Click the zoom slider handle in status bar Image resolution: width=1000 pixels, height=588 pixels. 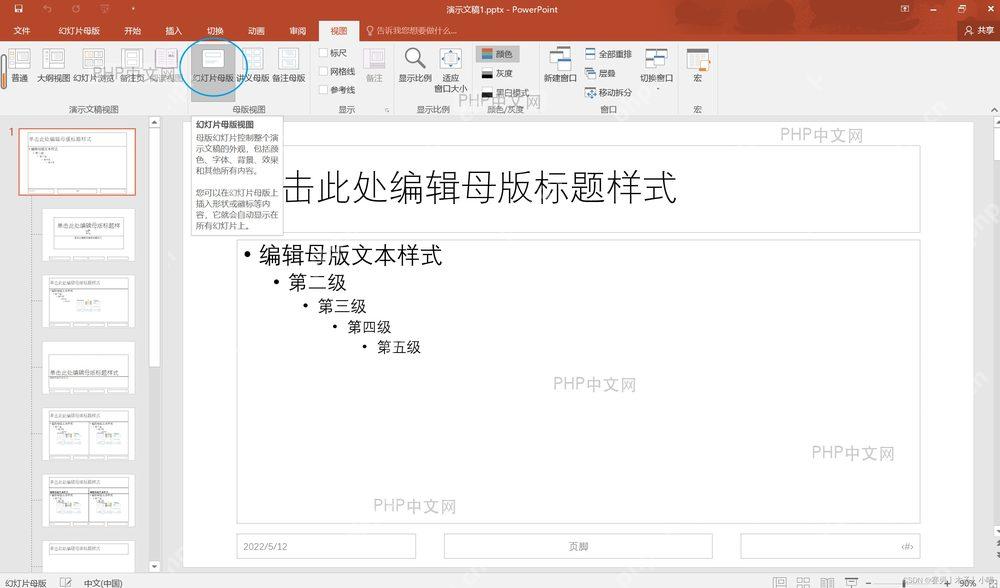(x=904, y=582)
